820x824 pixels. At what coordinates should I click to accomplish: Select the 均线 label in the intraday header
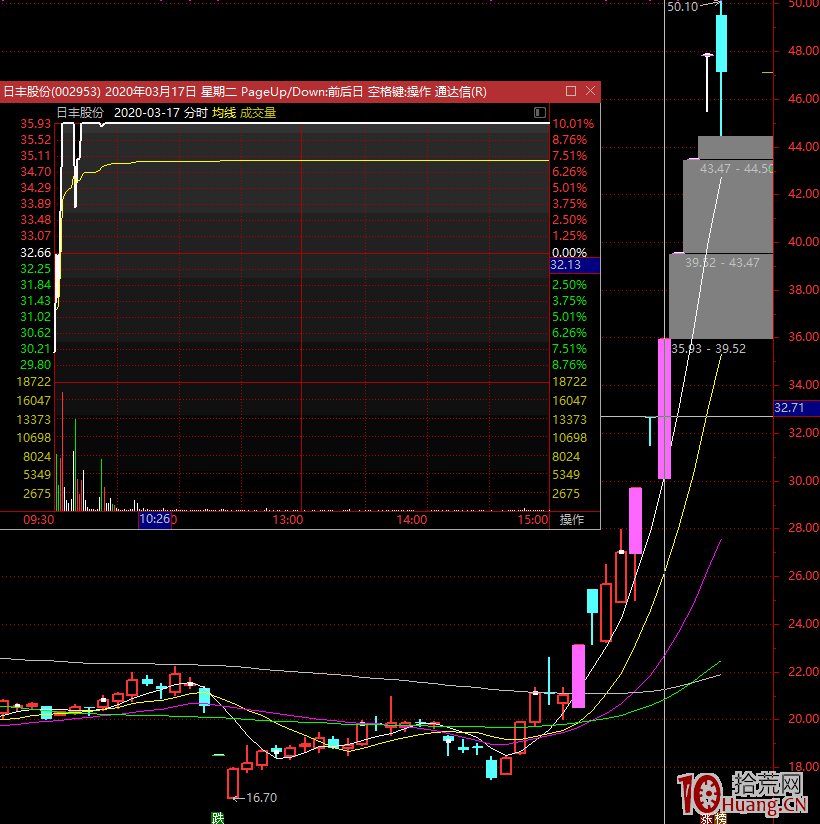coord(224,113)
